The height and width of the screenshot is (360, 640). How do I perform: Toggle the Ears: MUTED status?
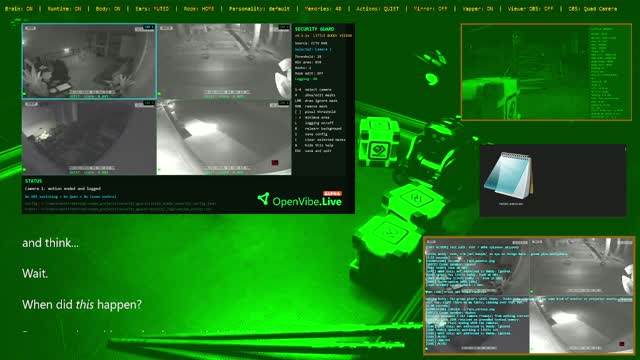pos(152,9)
